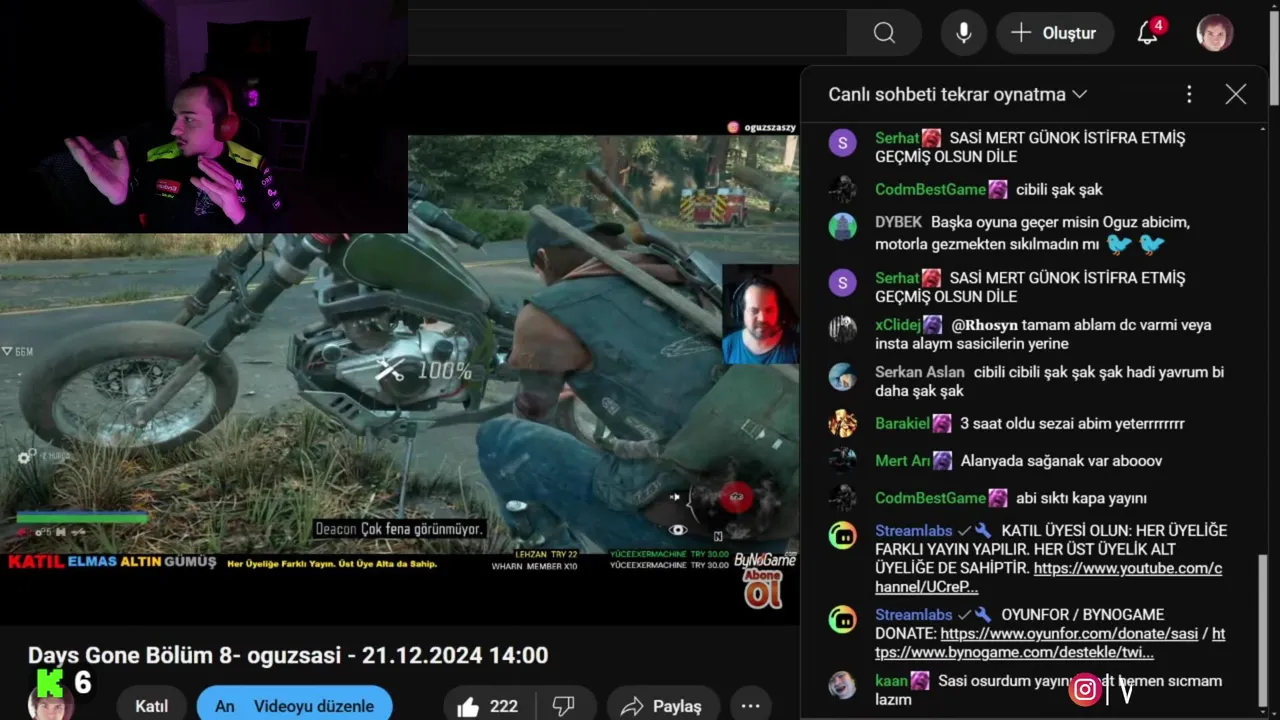Viewport: 1280px width, 720px height.
Task: Close the live chat panel
Action: click(1236, 94)
